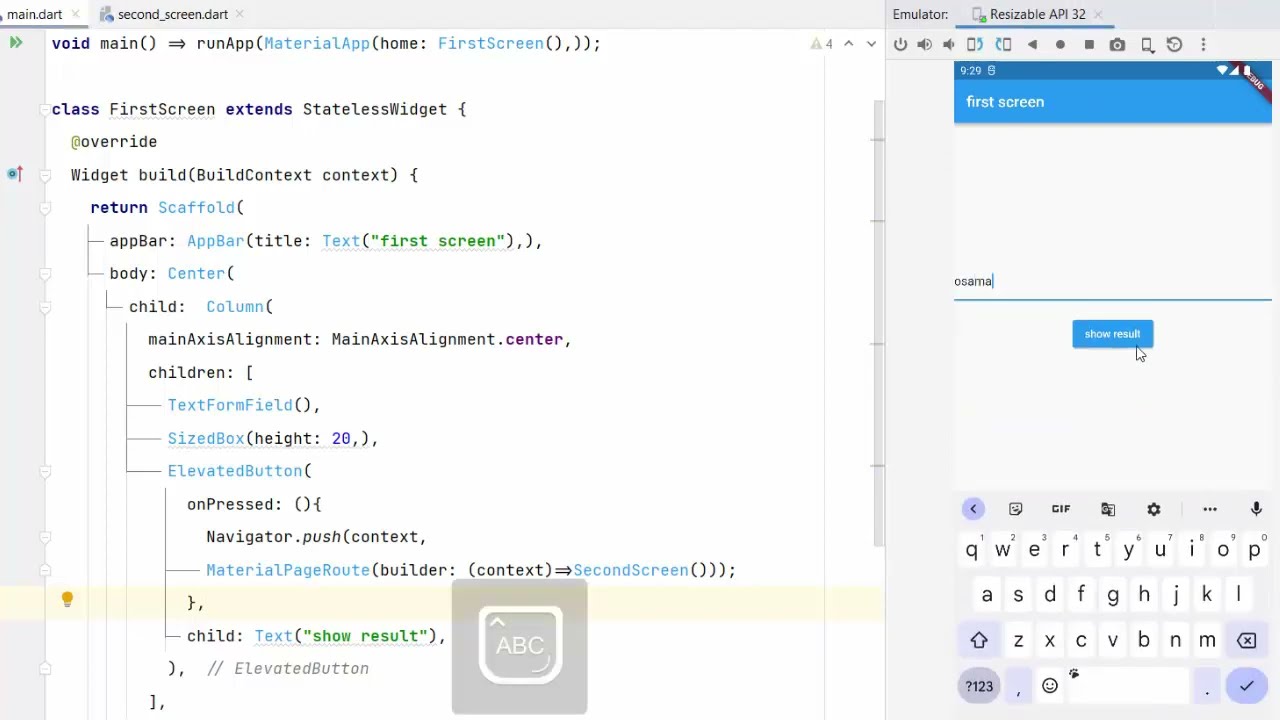Open the emulator display mode dropdown
This screenshot has width=1280, height=720.
click(x=1148, y=45)
